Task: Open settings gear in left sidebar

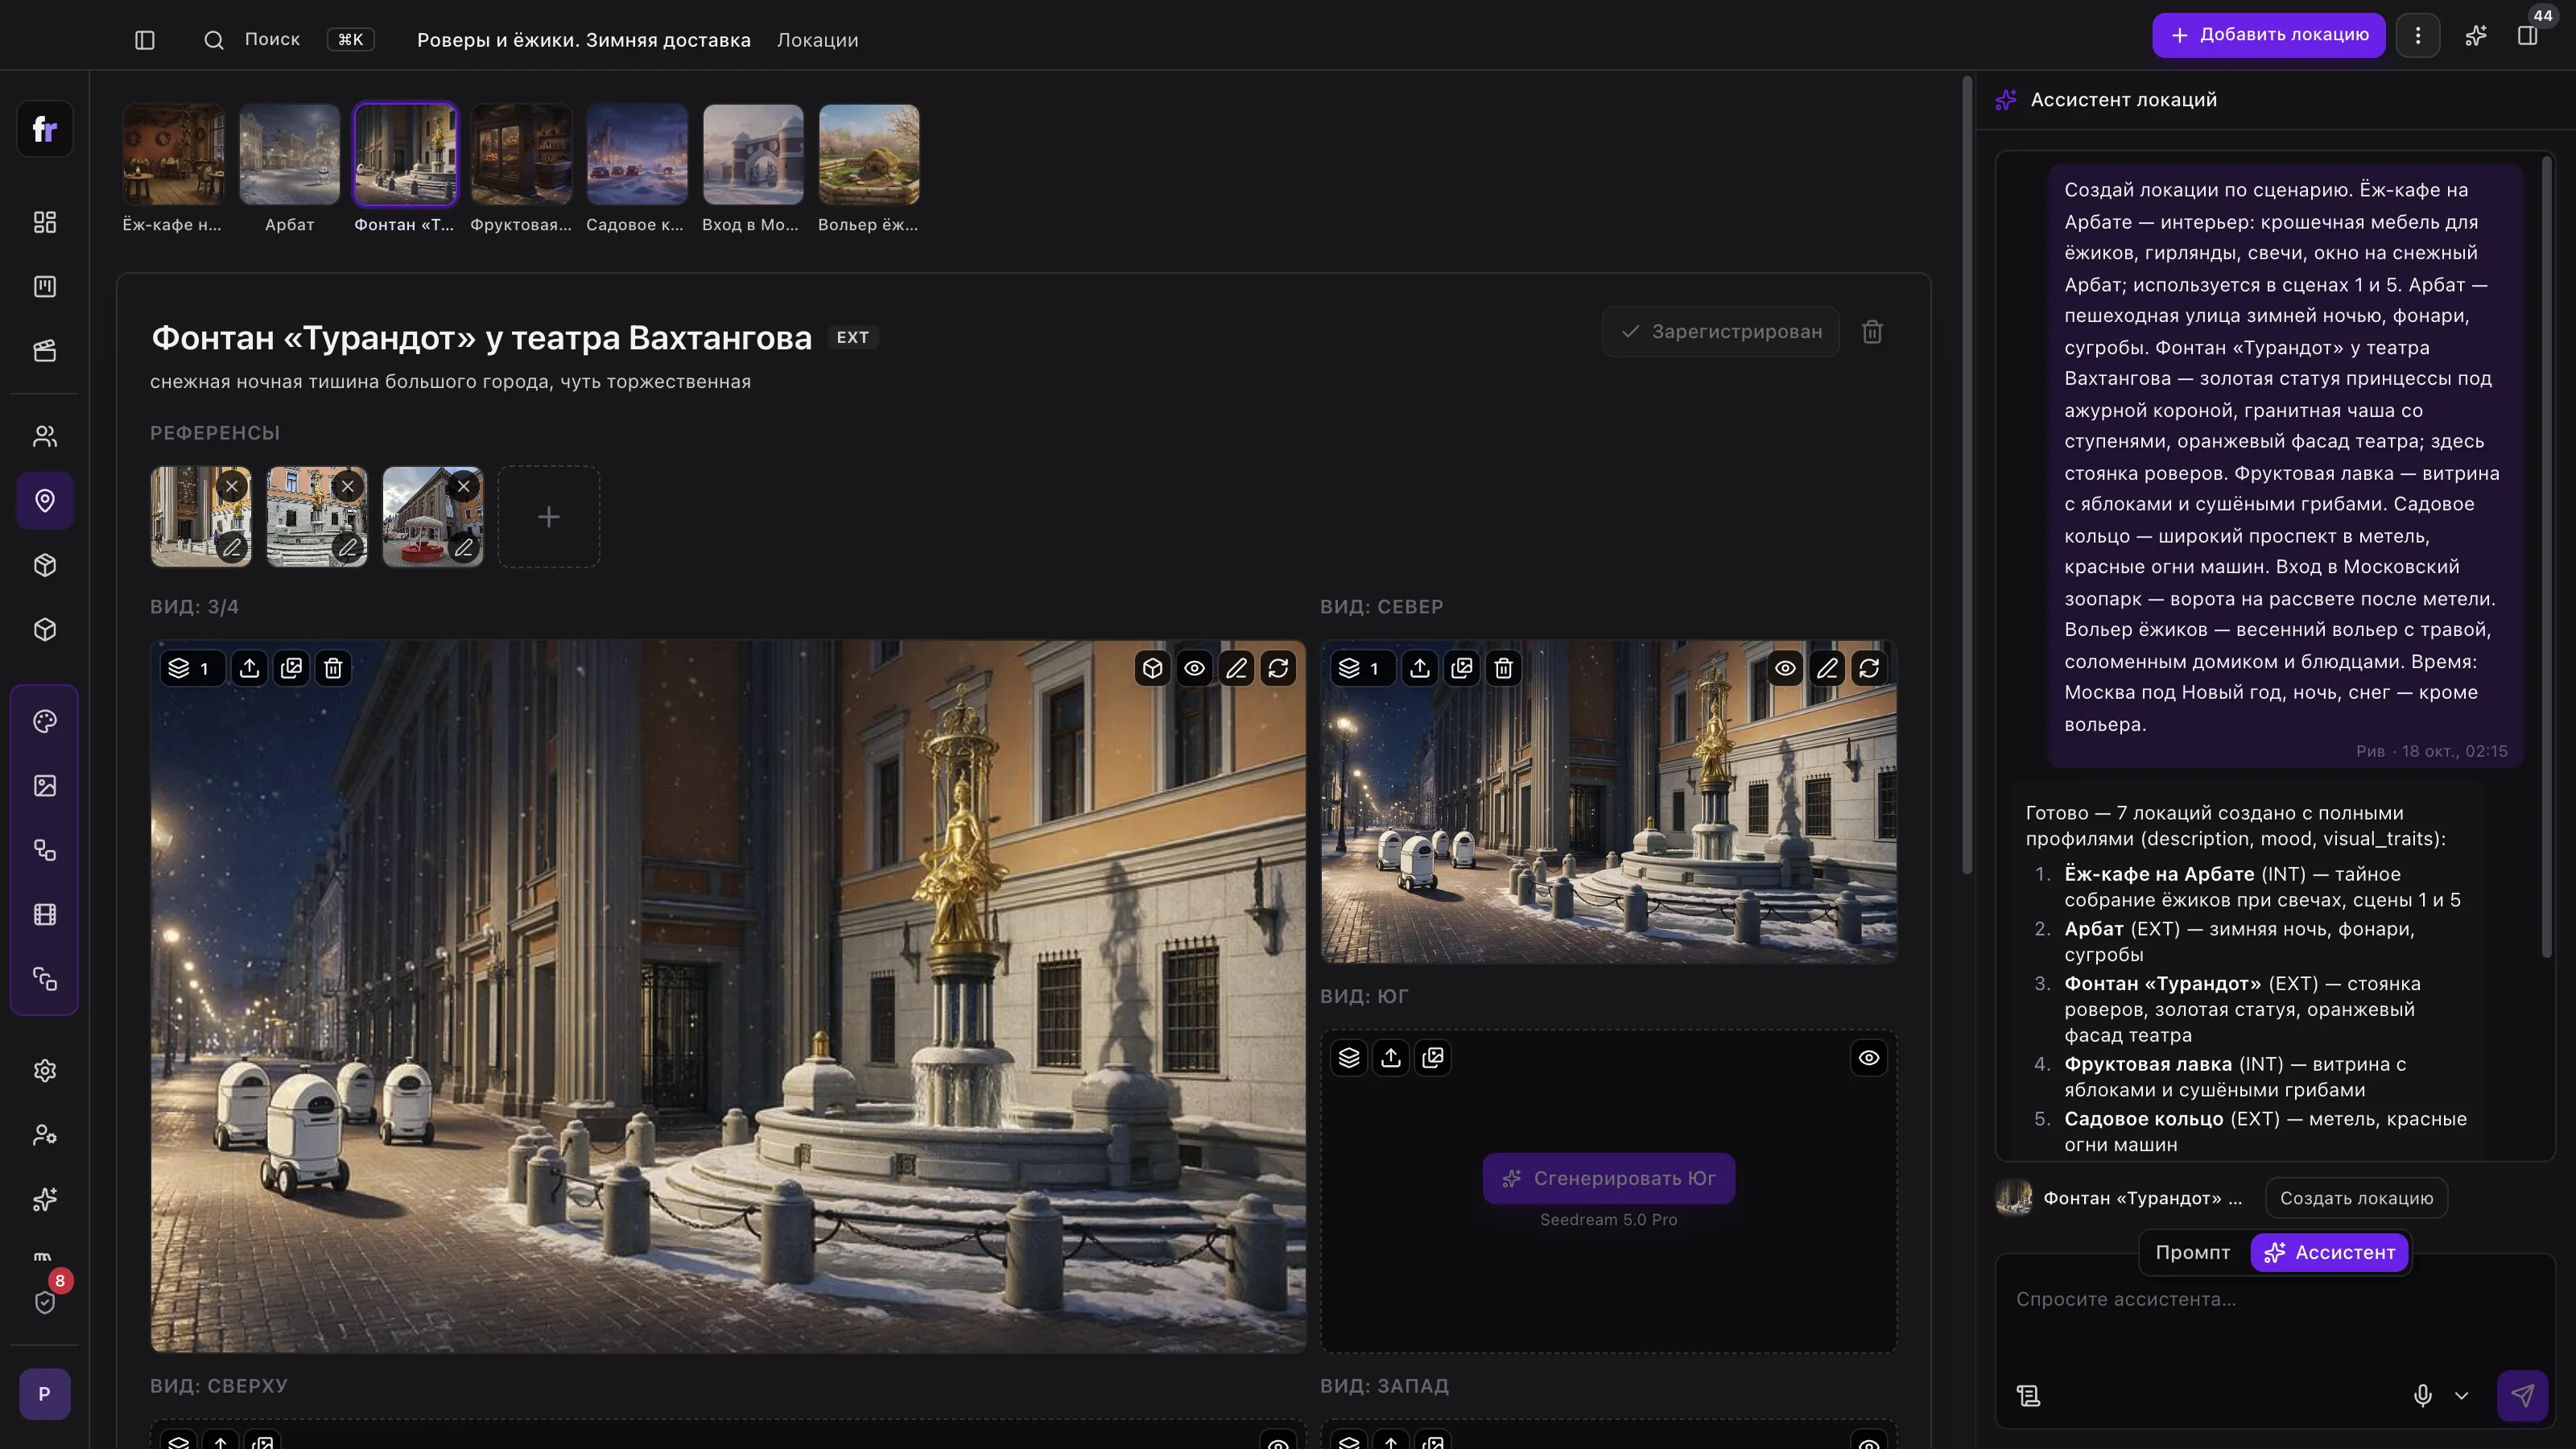Action: (x=45, y=1071)
